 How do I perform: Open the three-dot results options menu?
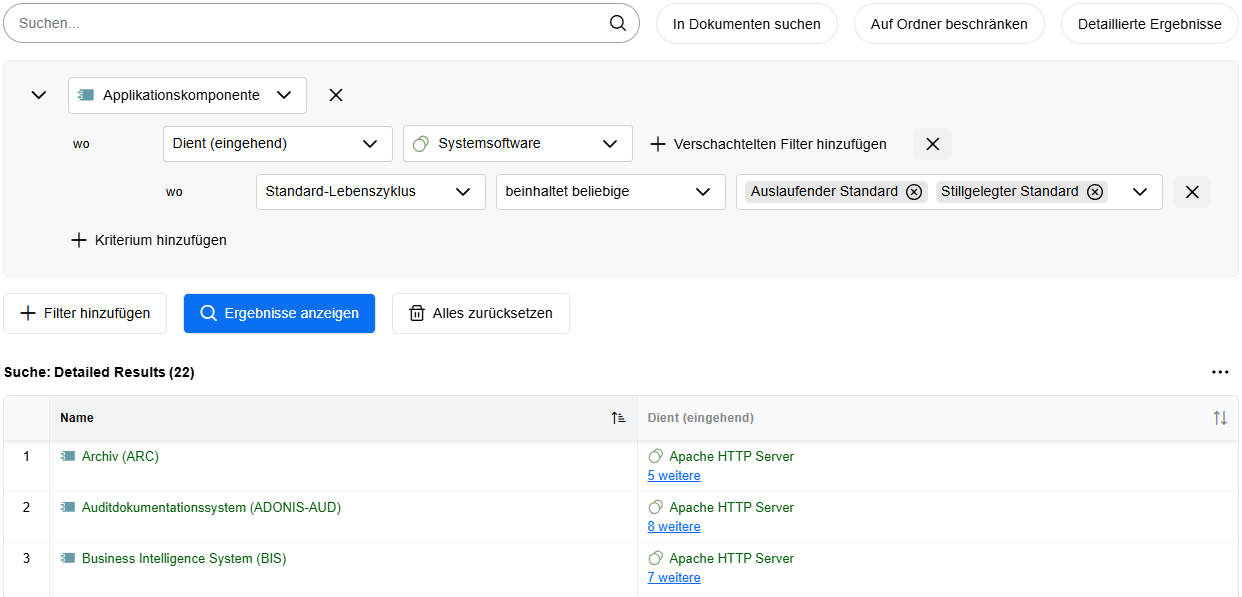(1220, 371)
